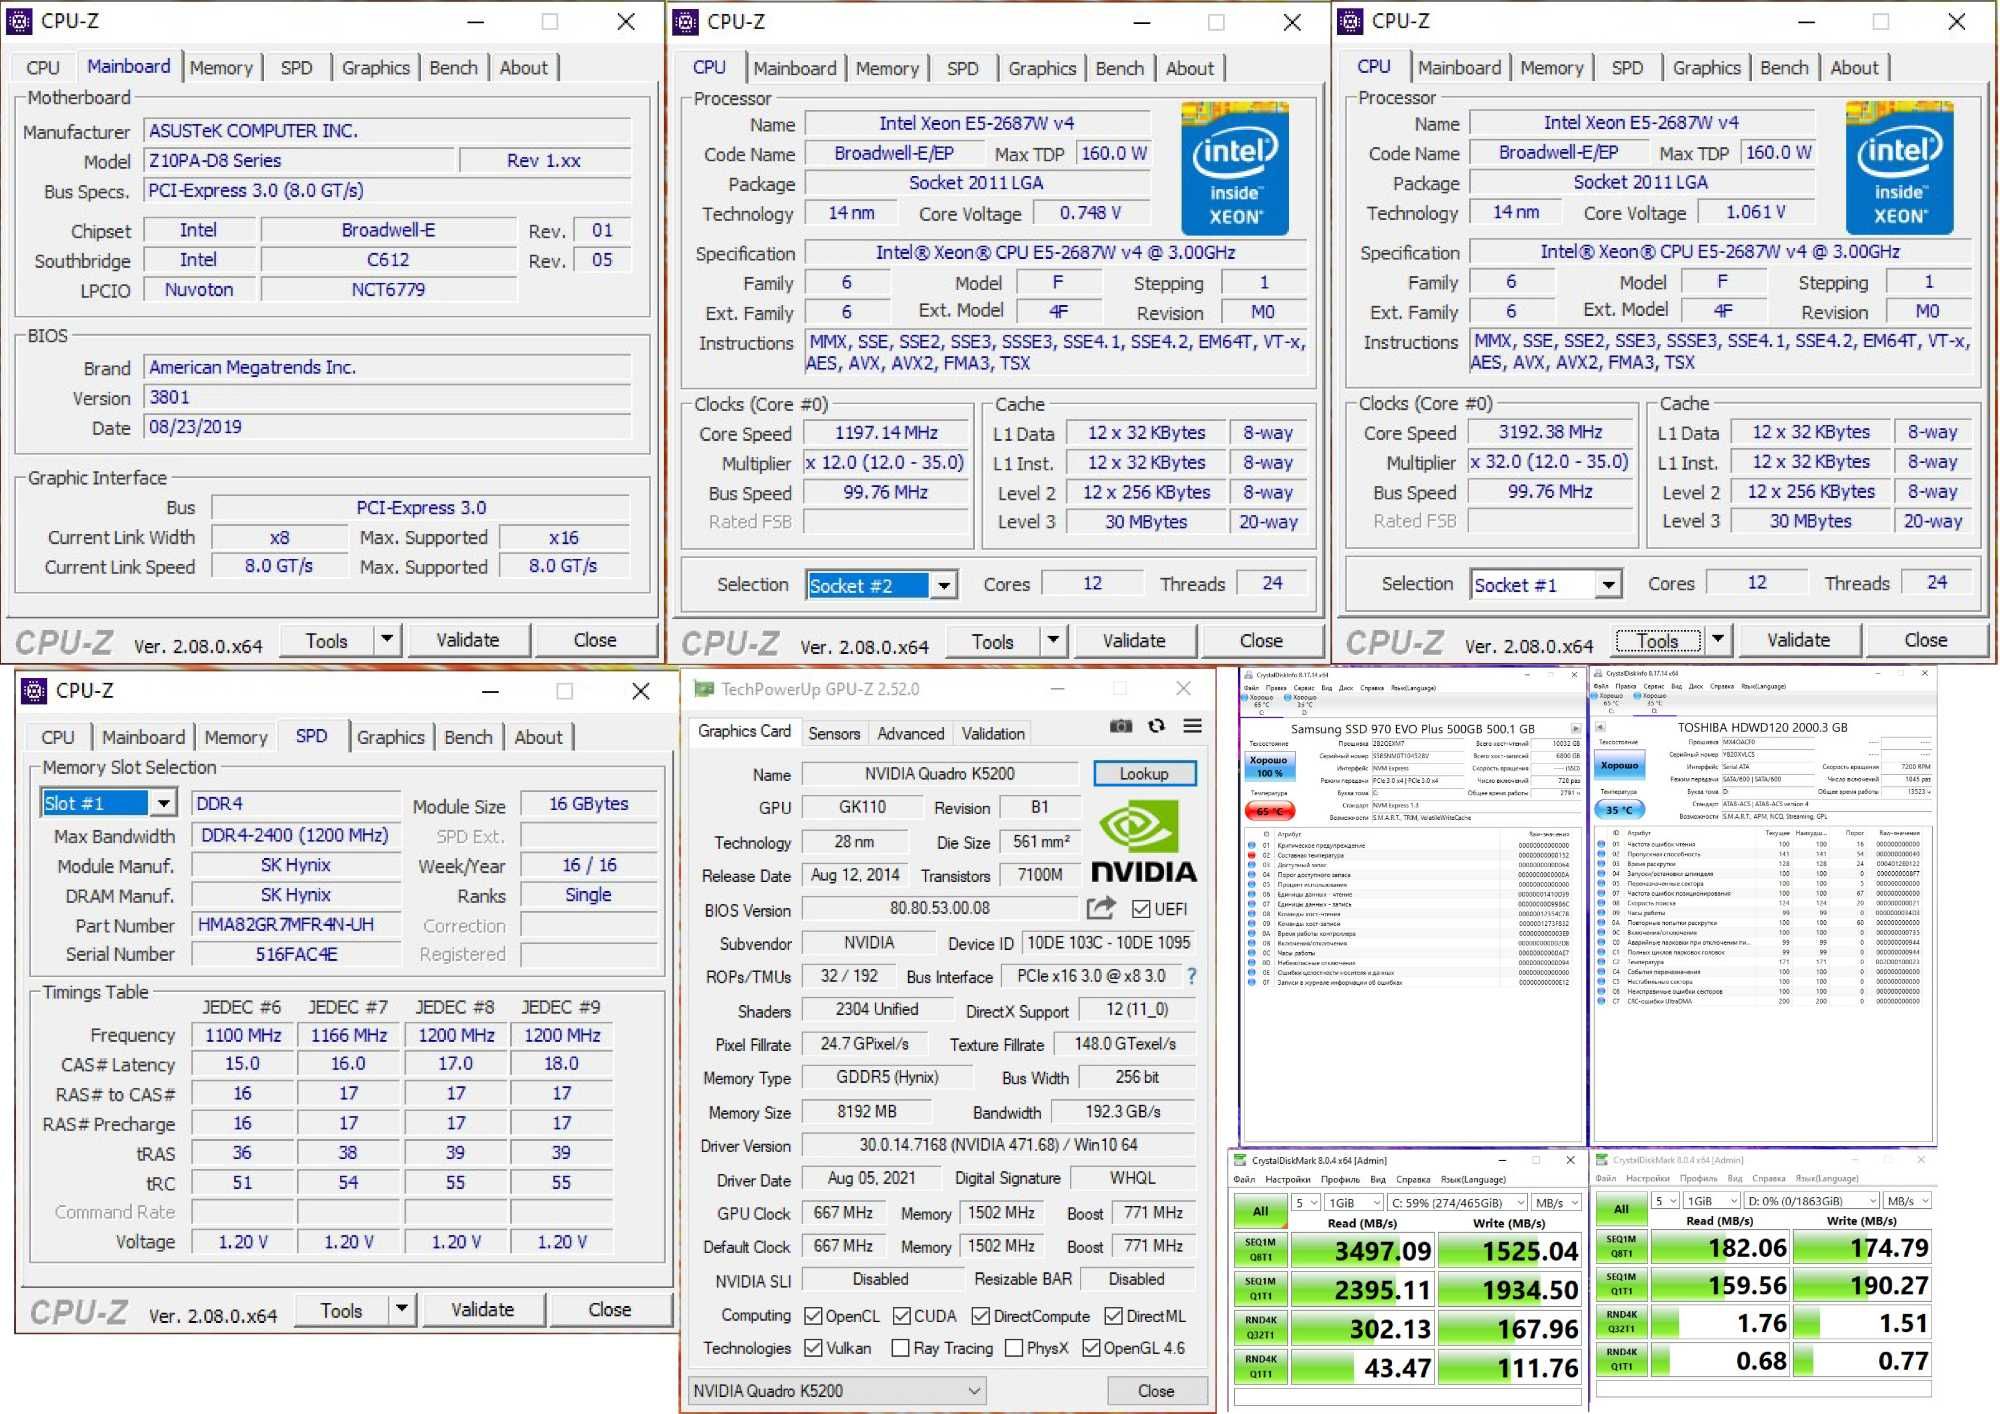This screenshot has width=2000, height=1414.
Task: Open NVIDIA Quadro K5200 card selector dropdown
Action: (x=838, y=1391)
